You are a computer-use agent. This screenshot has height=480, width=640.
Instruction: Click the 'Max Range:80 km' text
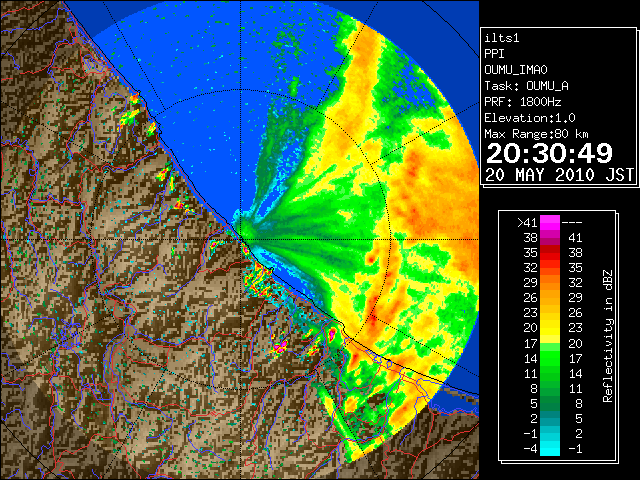point(536,134)
